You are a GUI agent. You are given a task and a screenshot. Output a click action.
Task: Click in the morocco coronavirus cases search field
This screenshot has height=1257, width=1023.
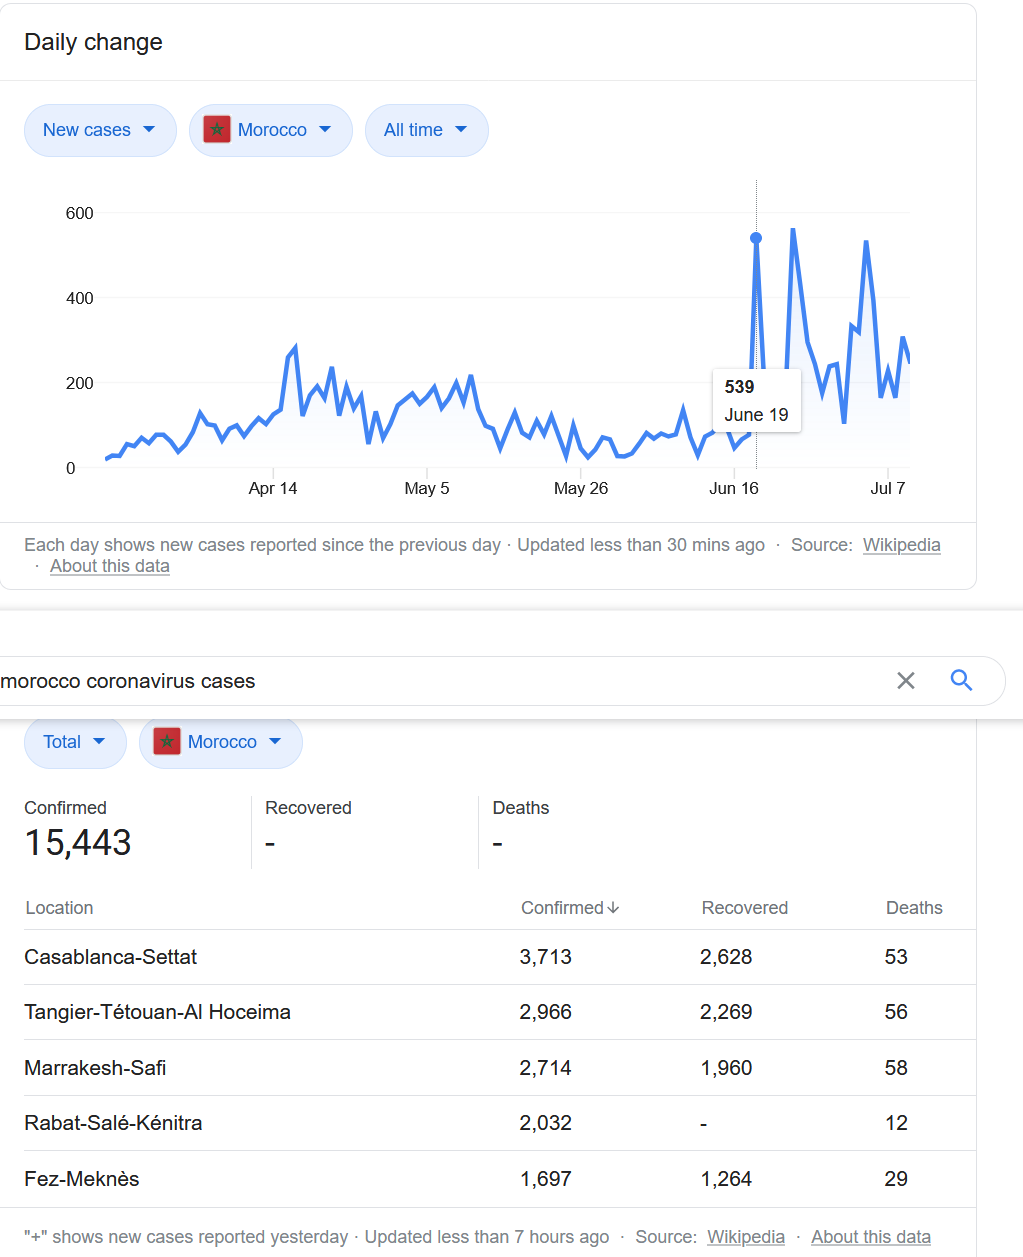(440, 681)
